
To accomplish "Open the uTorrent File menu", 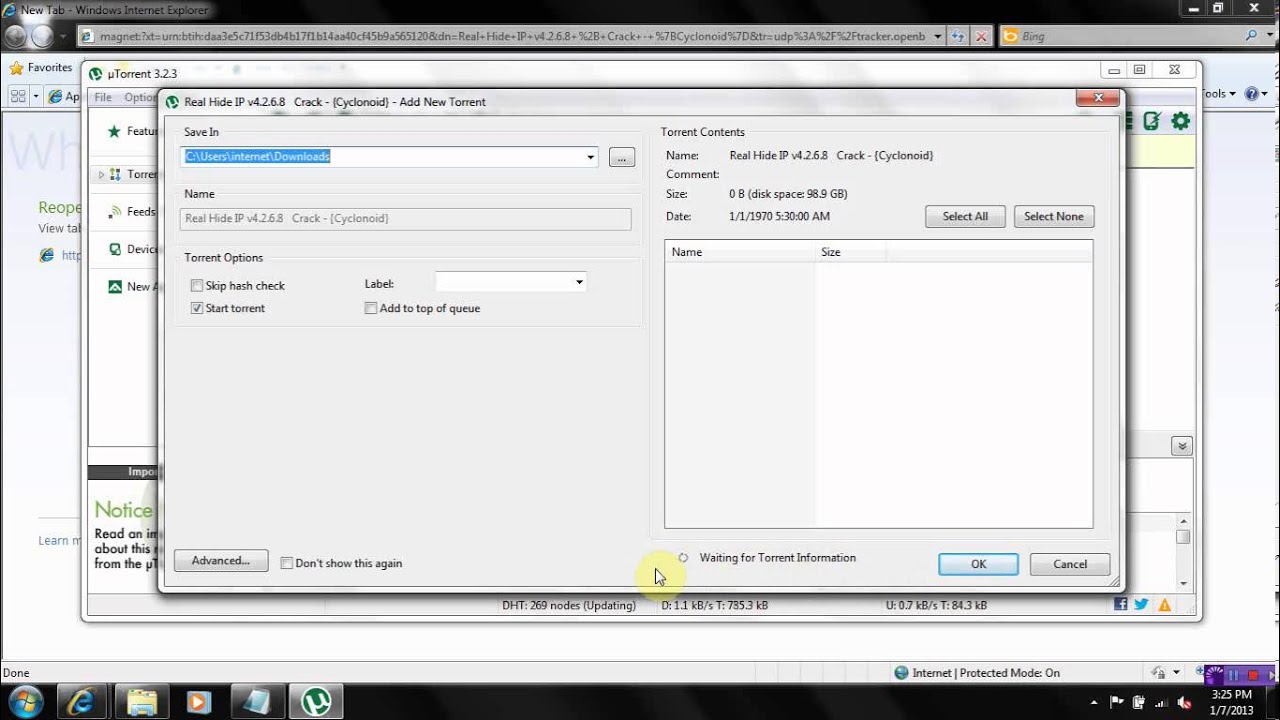I will pyautogui.click(x=103, y=98).
